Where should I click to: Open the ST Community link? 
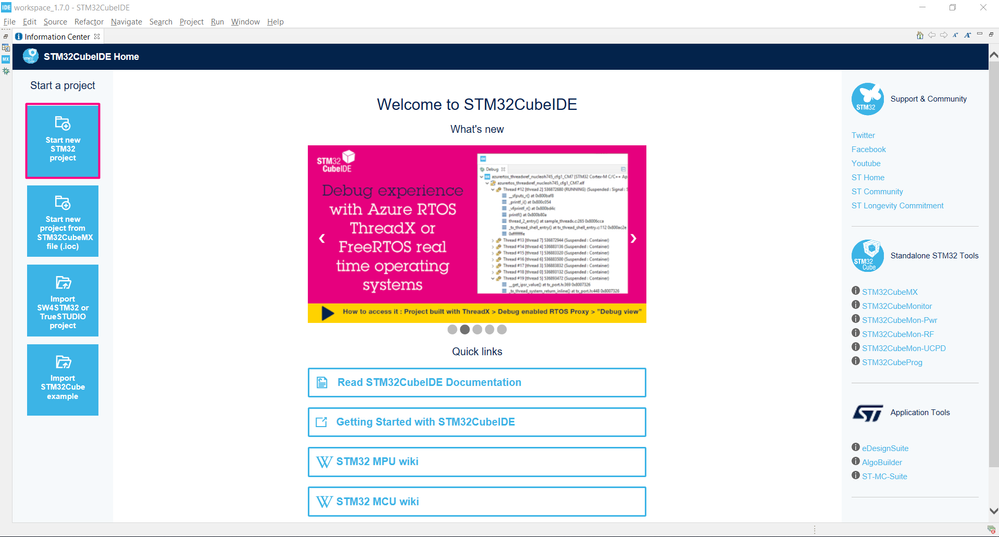point(877,191)
